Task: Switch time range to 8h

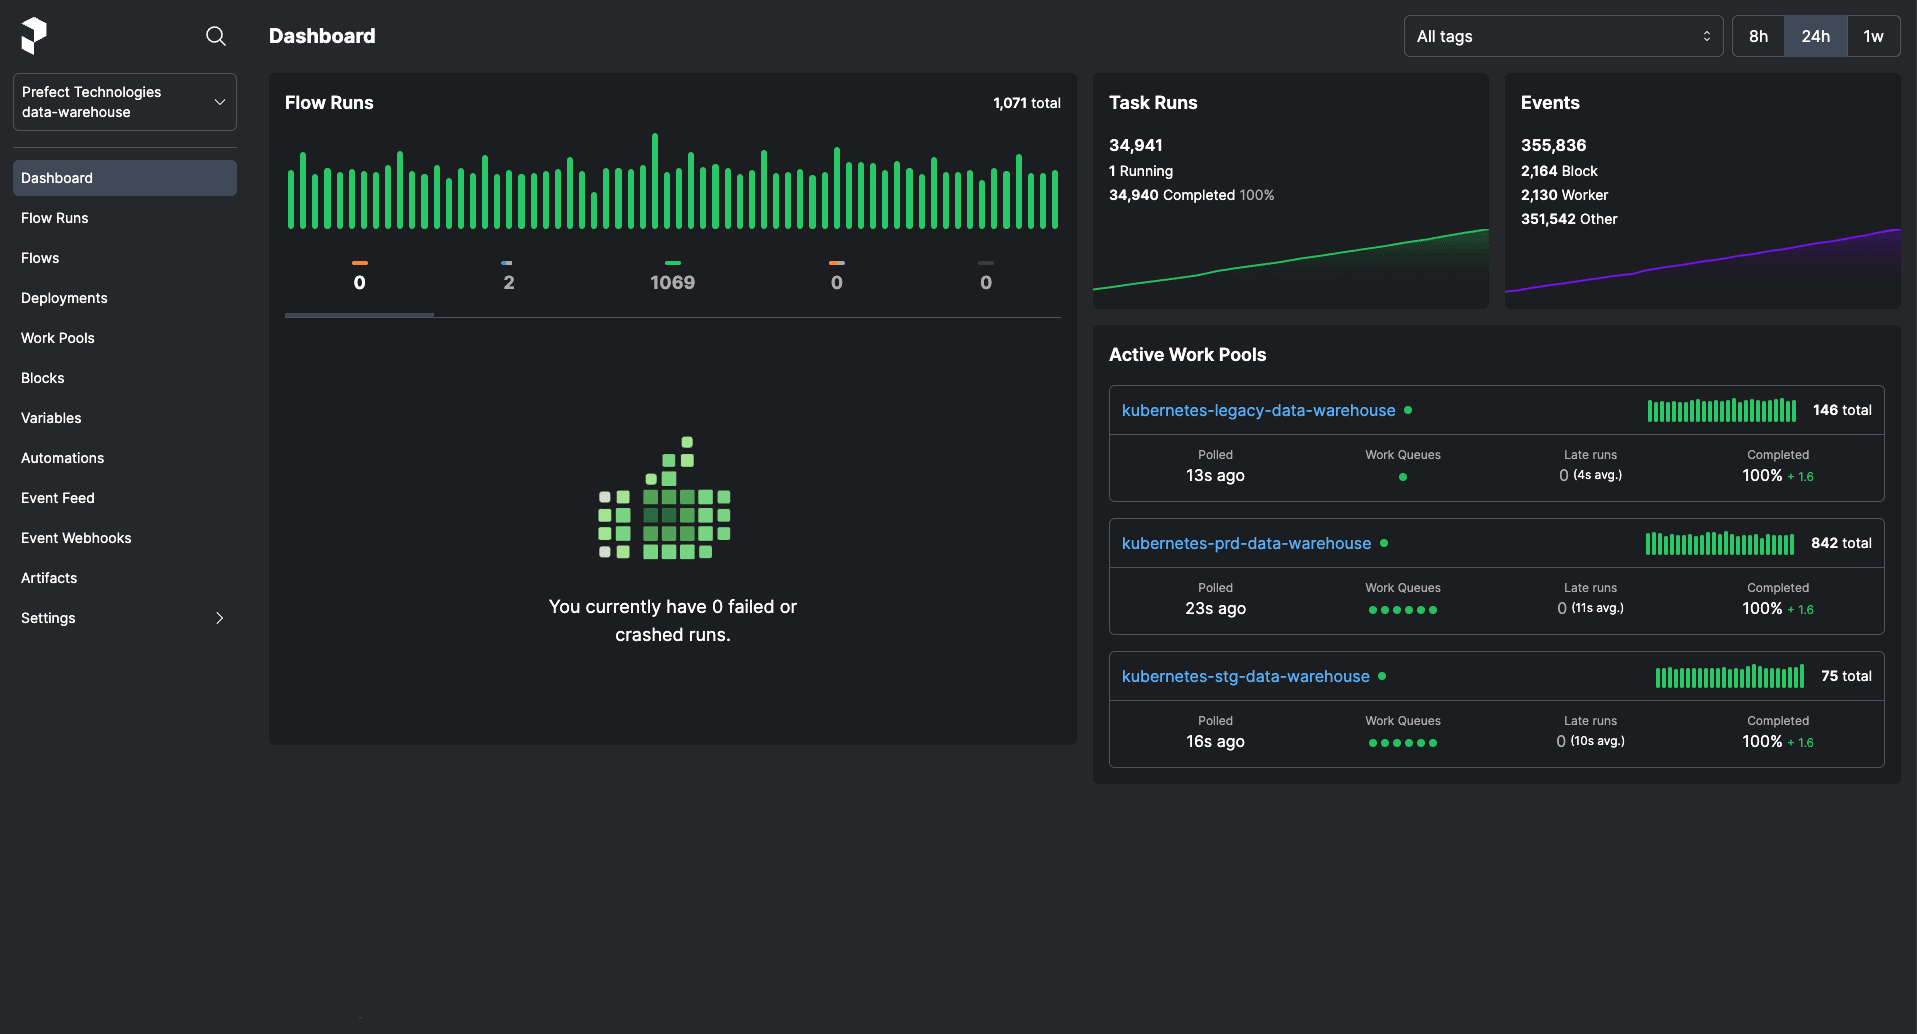Action: (1758, 36)
